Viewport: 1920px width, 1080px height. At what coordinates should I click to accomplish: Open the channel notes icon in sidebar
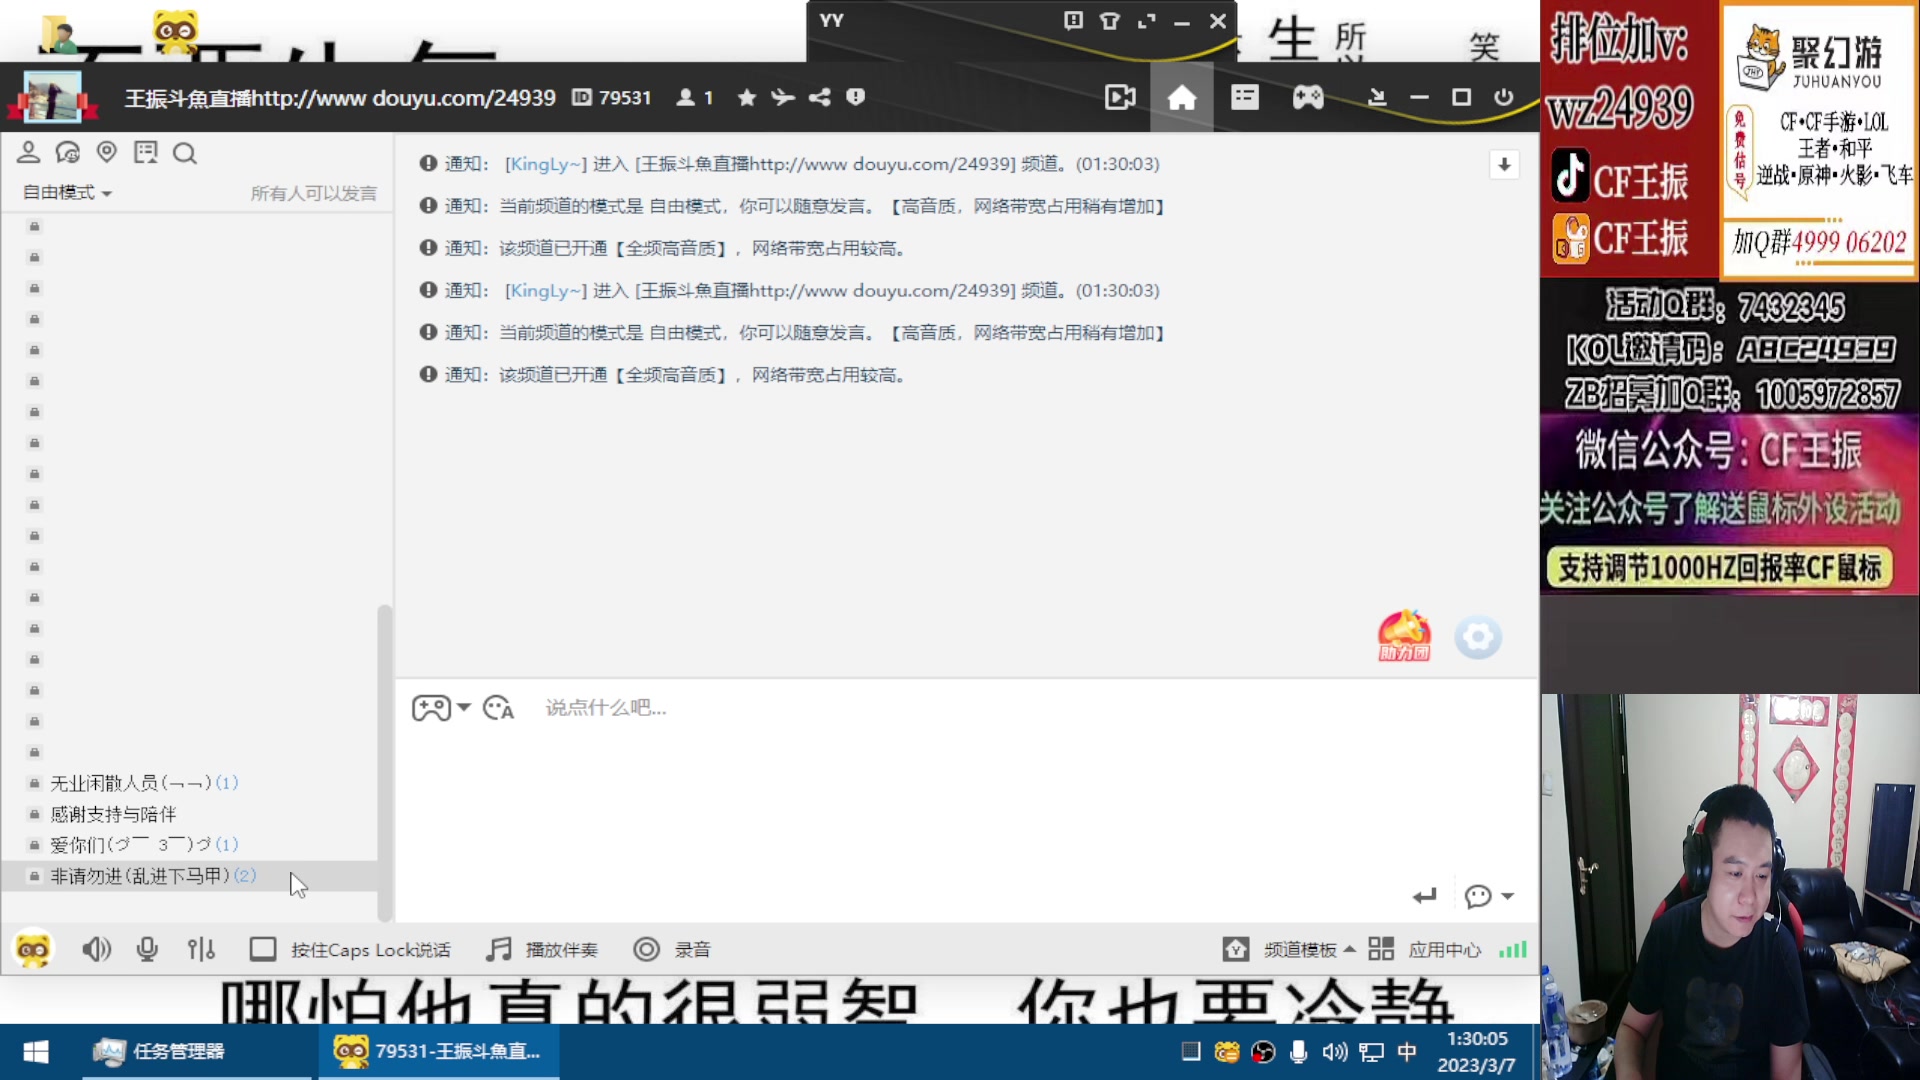tap(146, 152)
